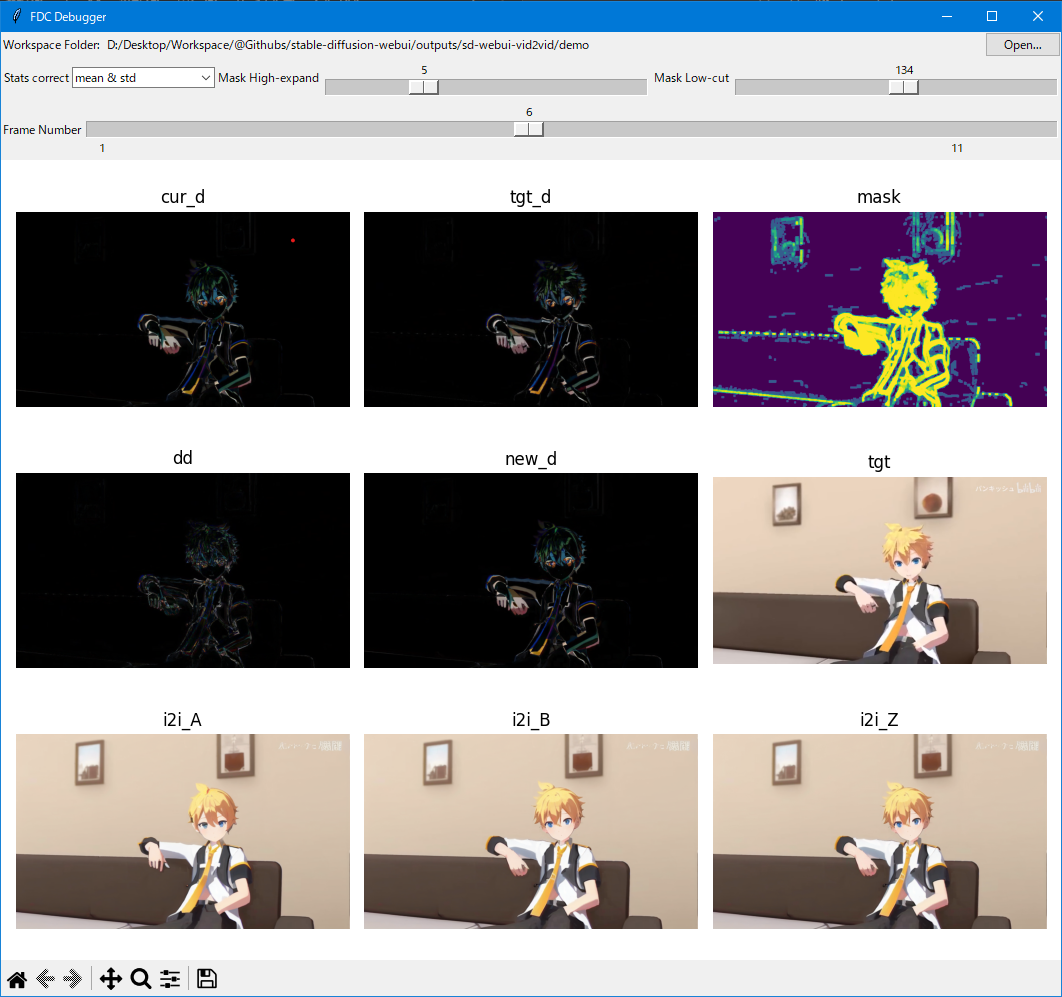
Task: Click the new_d image plot
Action: (x=531, y=570)
